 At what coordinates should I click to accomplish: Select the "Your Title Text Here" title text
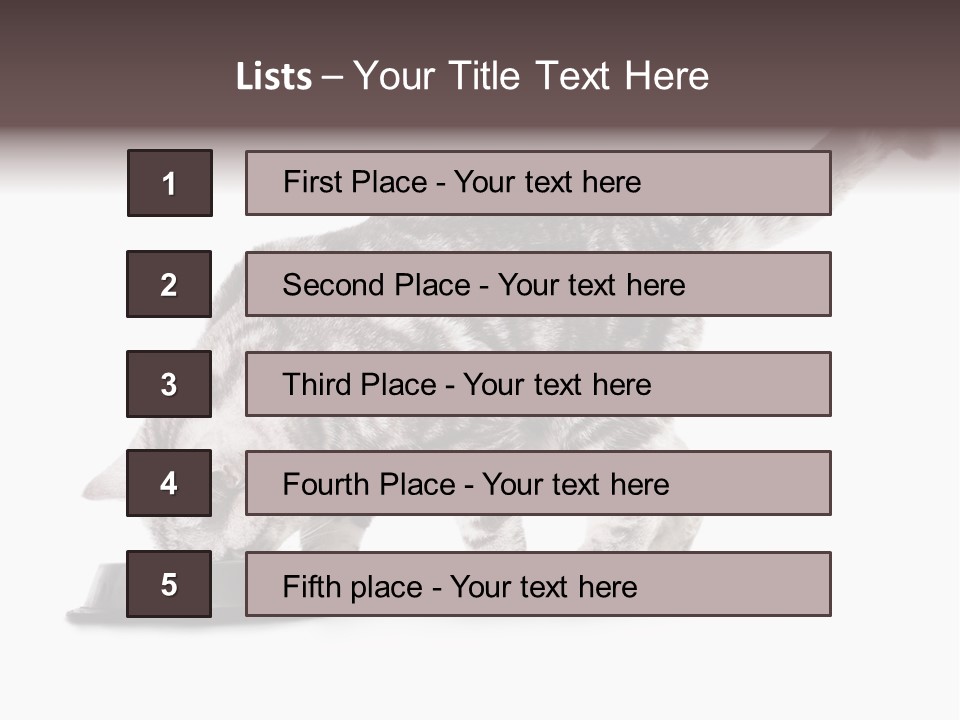[x=531, y=76]
